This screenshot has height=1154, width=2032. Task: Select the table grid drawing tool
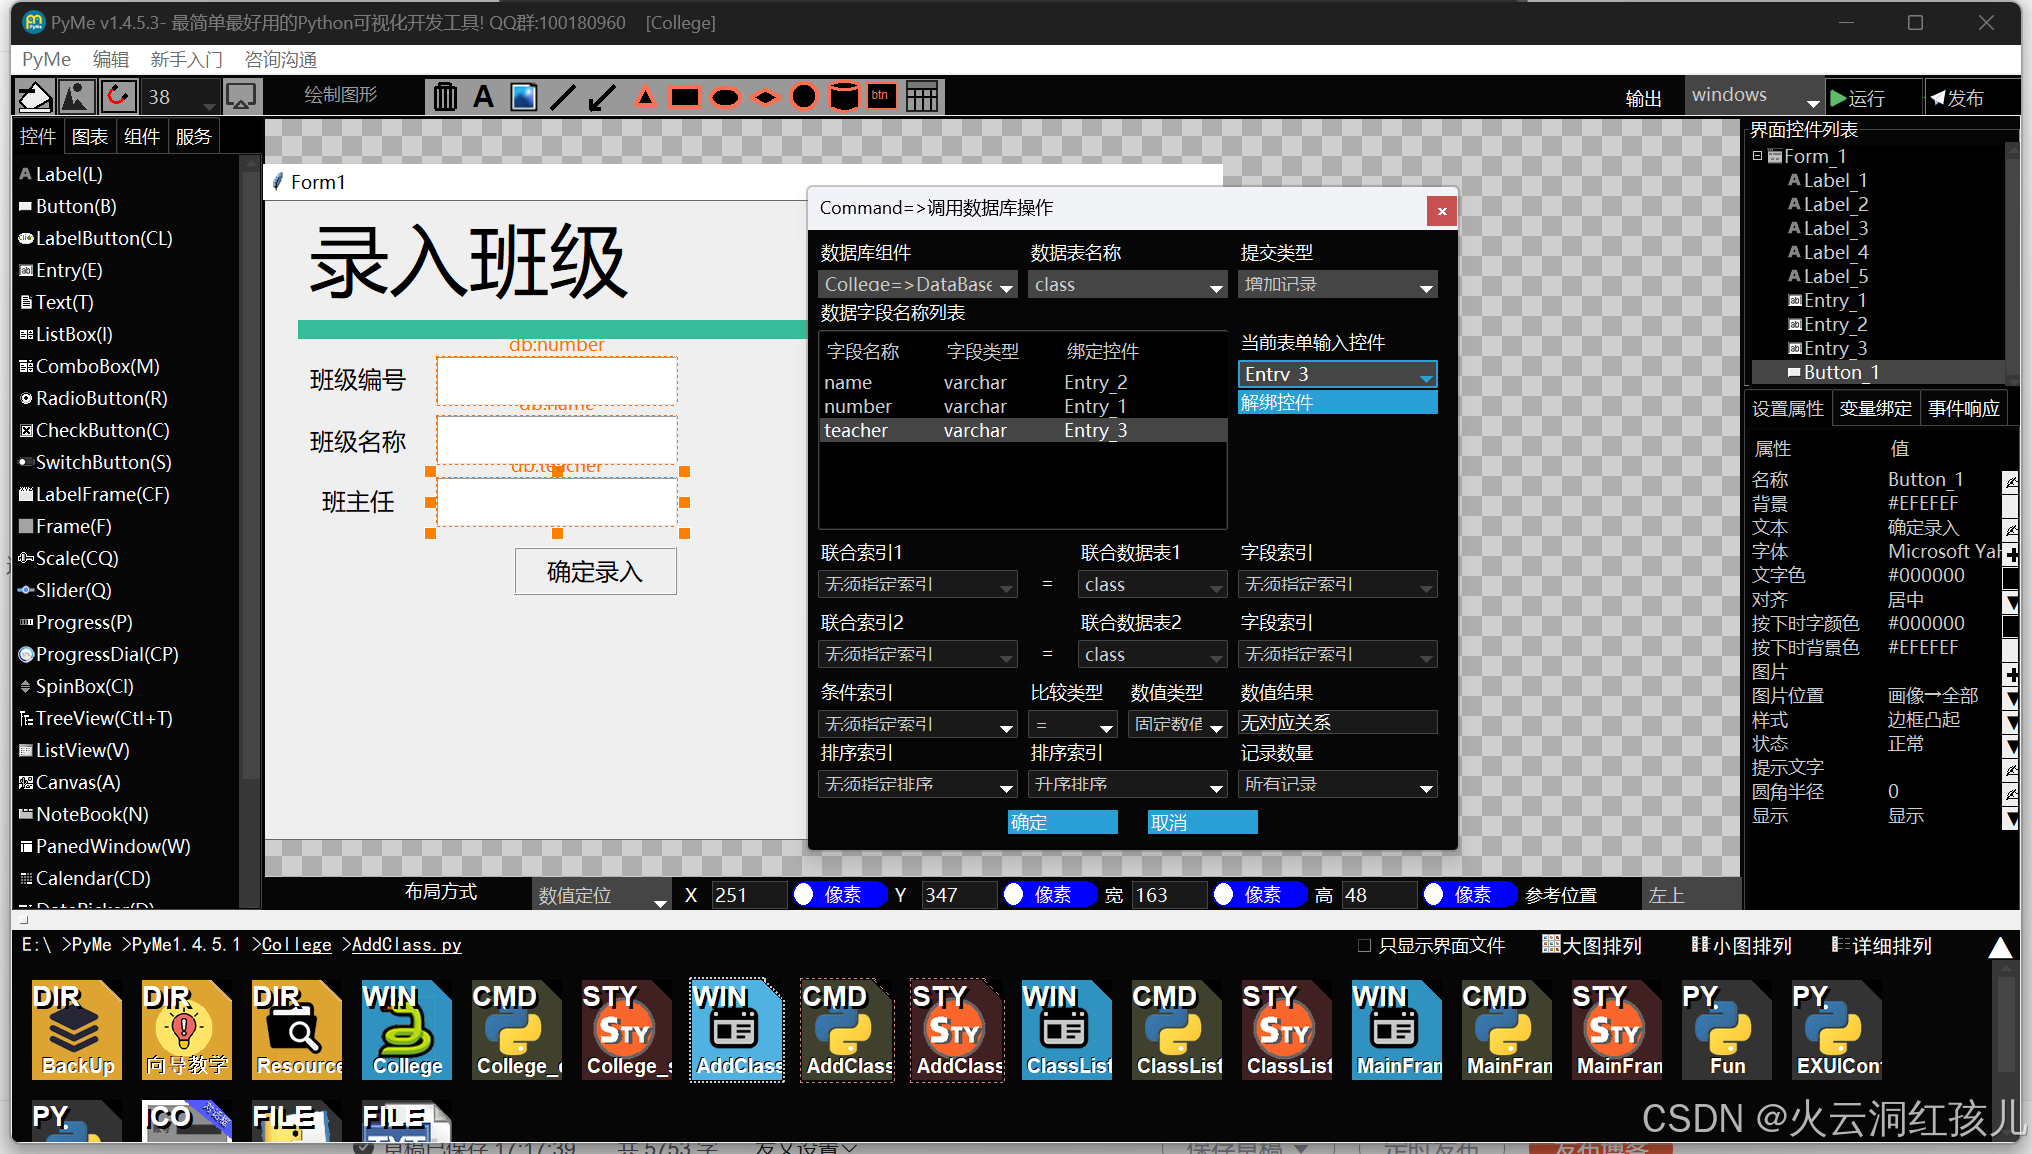[921, 97]
